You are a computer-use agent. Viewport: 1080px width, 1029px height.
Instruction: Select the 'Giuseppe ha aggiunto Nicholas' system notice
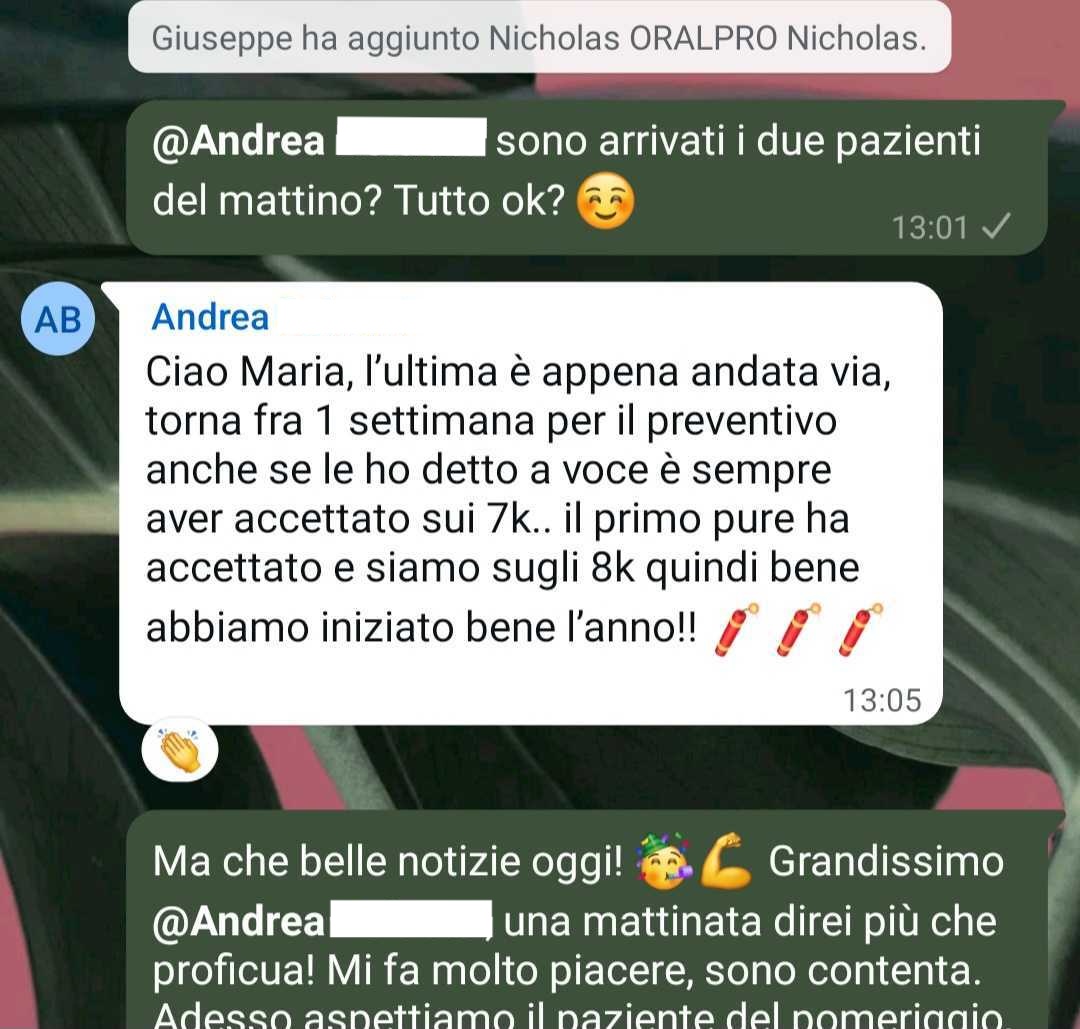539,37
